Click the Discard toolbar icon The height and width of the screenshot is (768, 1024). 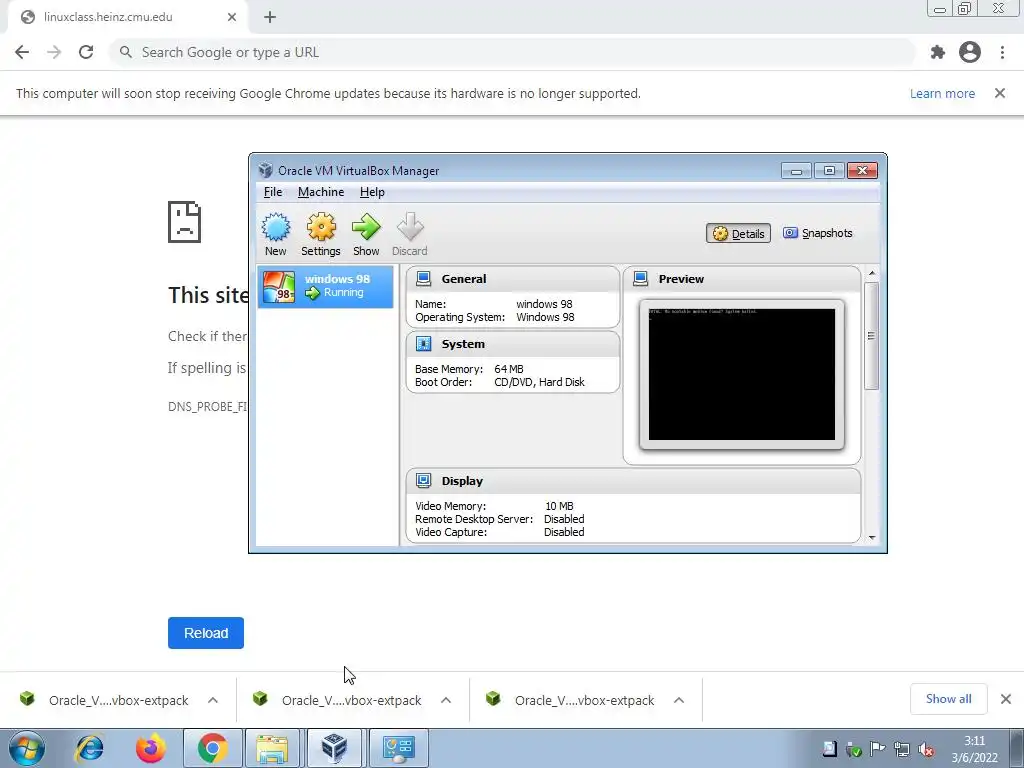tap(410, 227)
